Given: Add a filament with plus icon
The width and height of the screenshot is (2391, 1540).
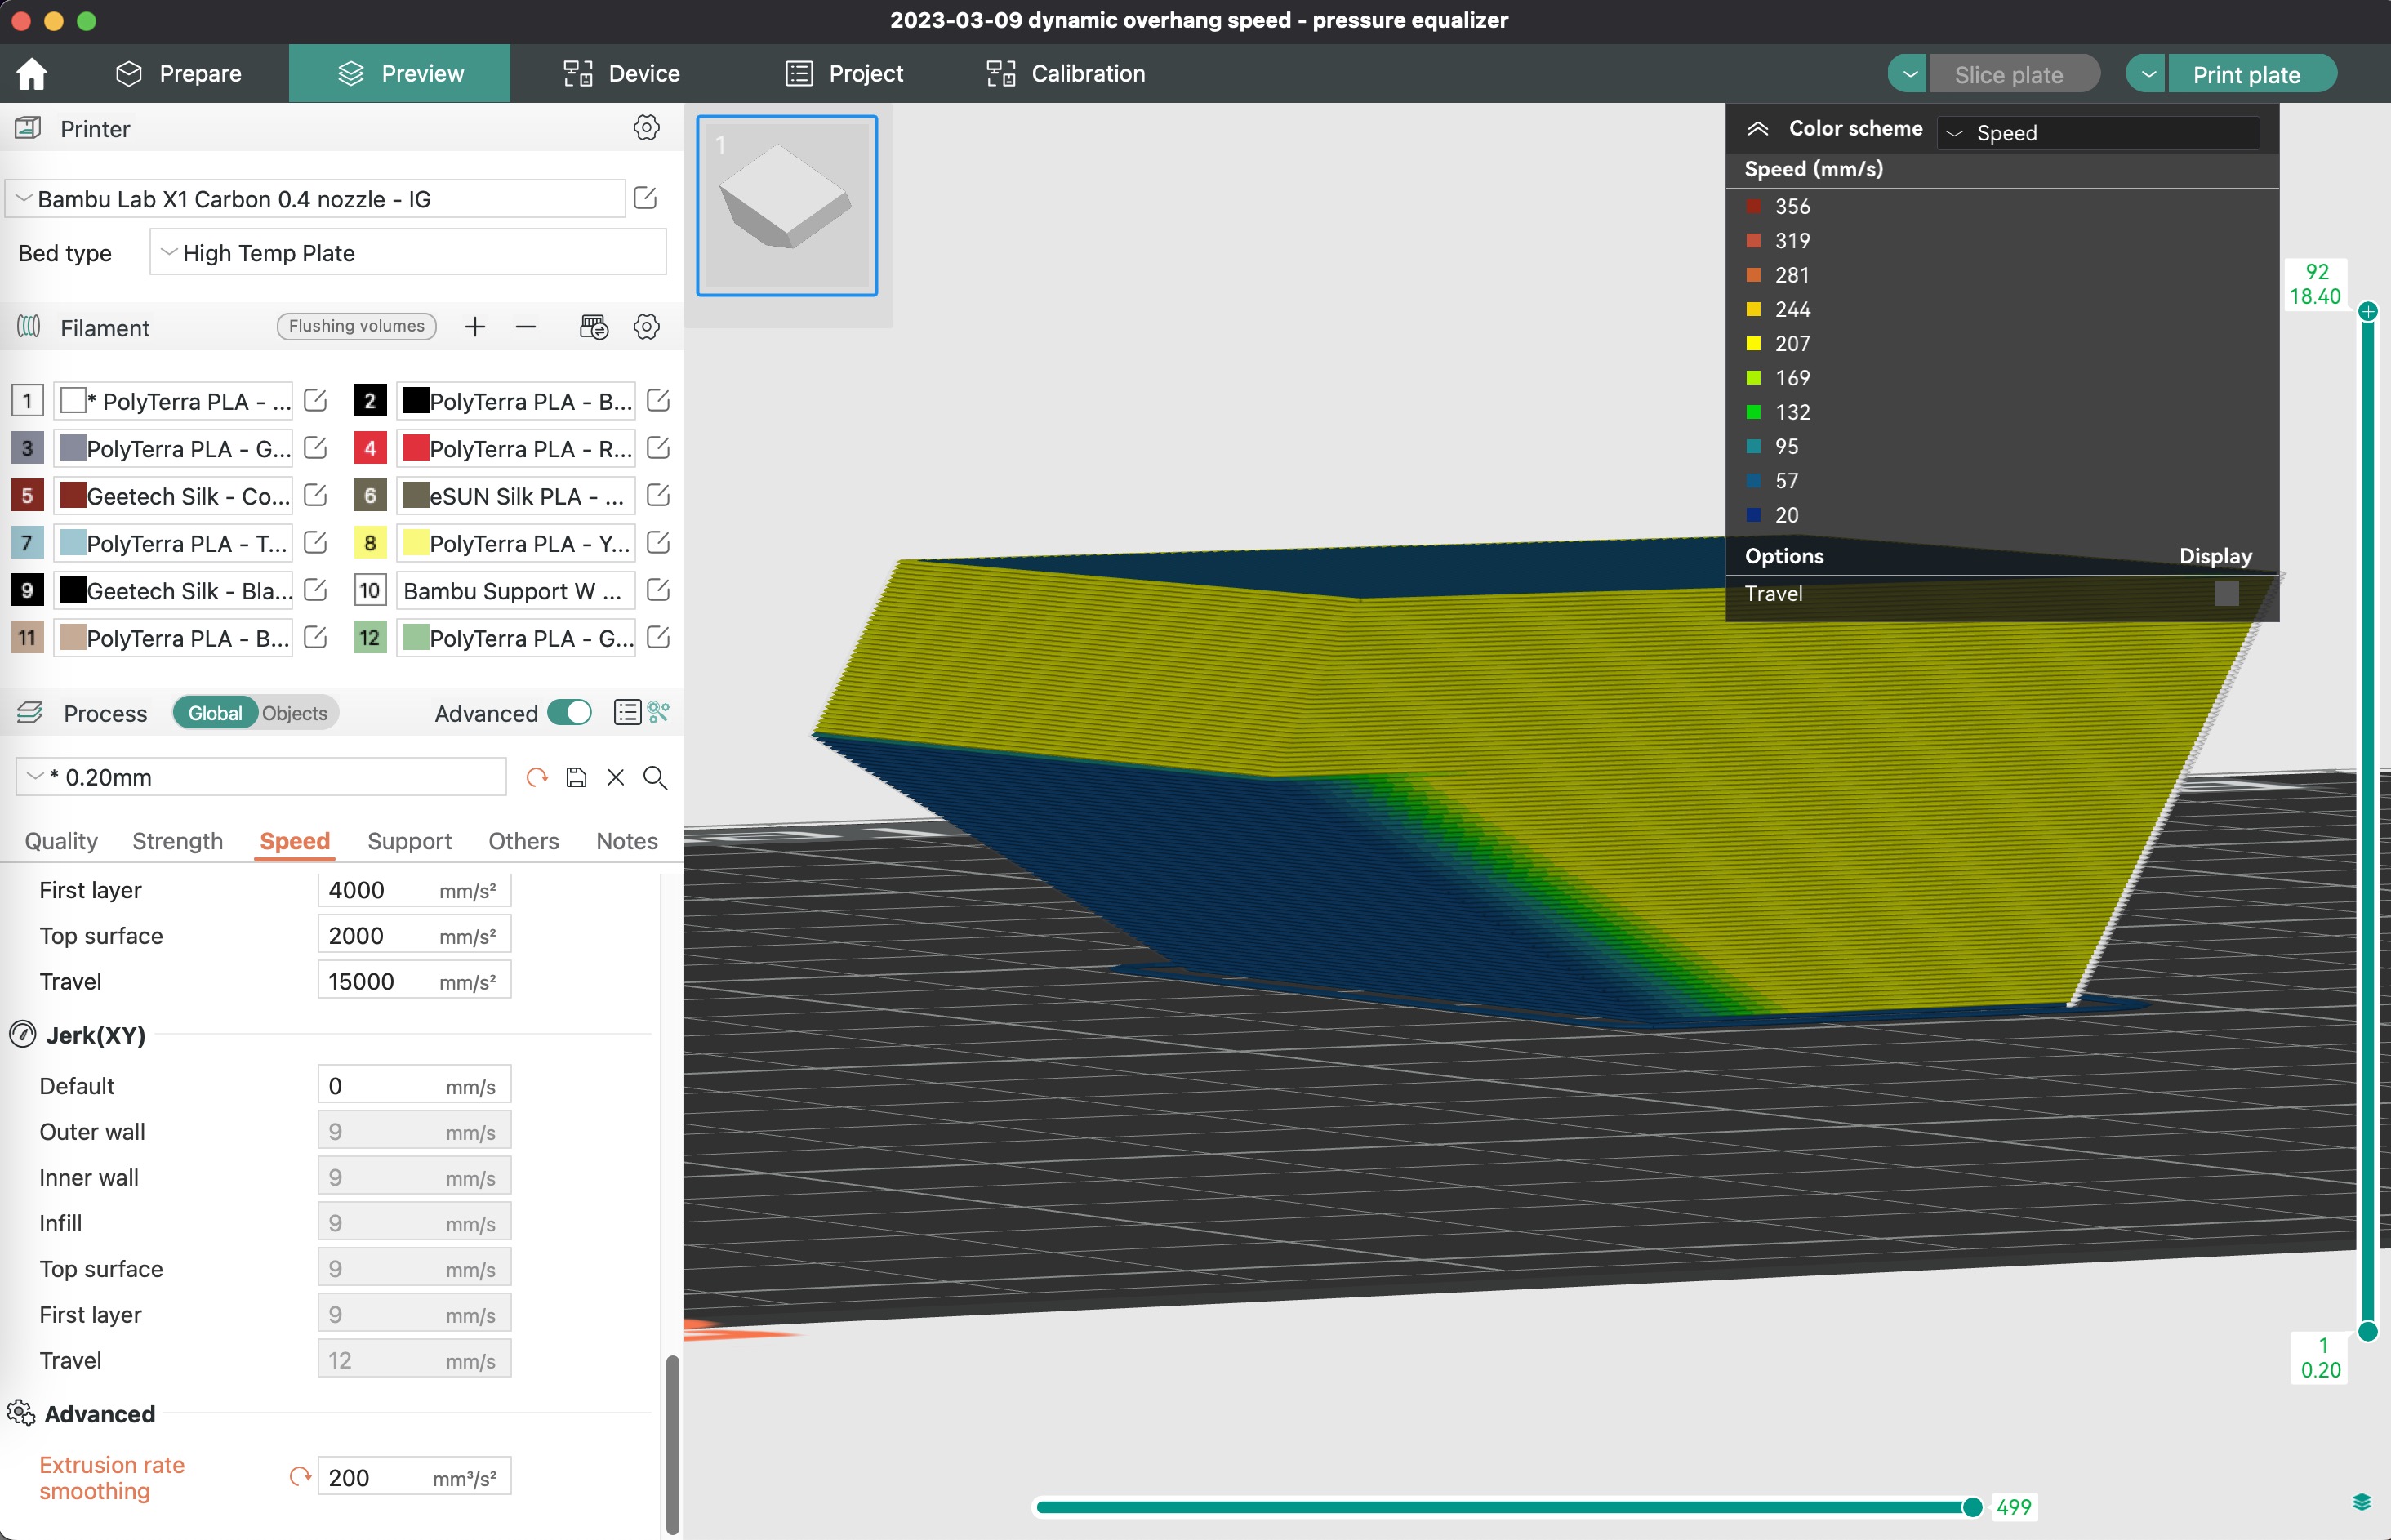Looking at the screenshot, I should point(475,327).
